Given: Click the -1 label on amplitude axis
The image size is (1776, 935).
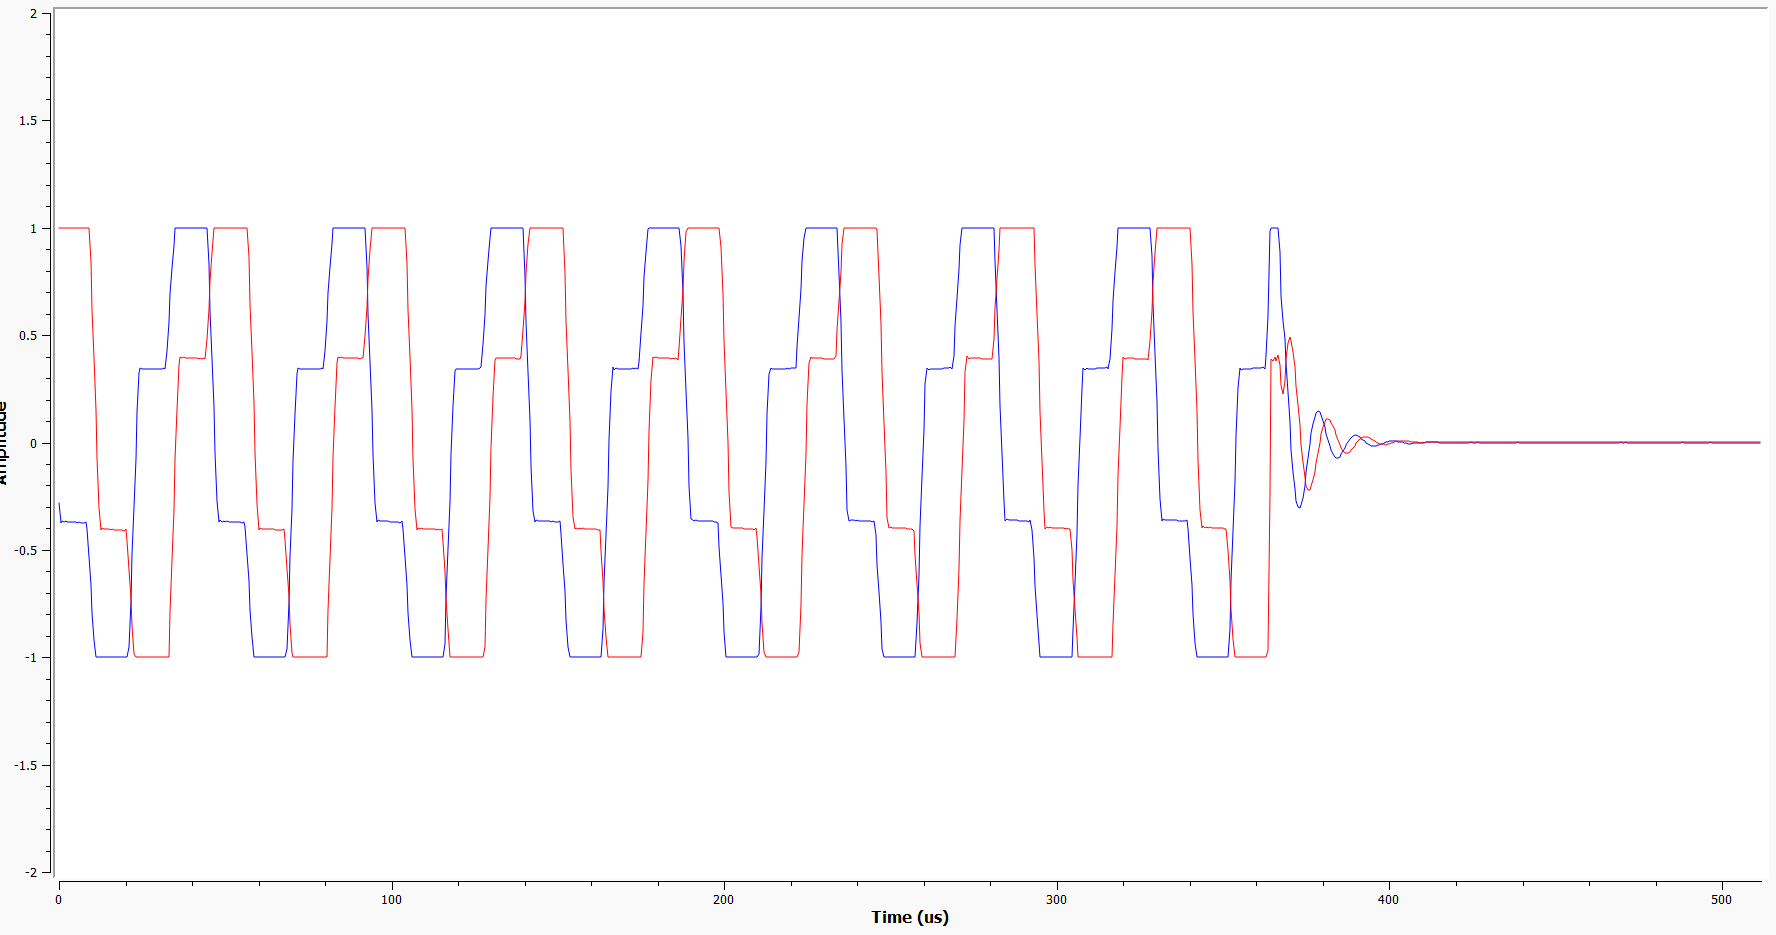Looking at the screenshot, I should pos(30,658).
